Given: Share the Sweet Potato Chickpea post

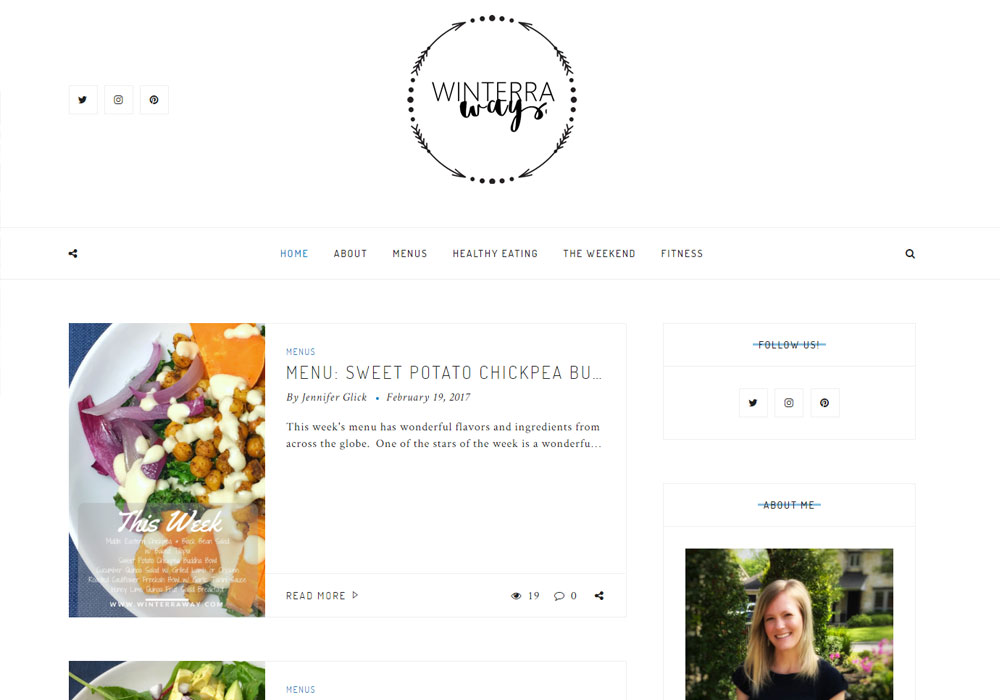Looking at the screenshot, I should pyautogui.click(x=599, y=595).
